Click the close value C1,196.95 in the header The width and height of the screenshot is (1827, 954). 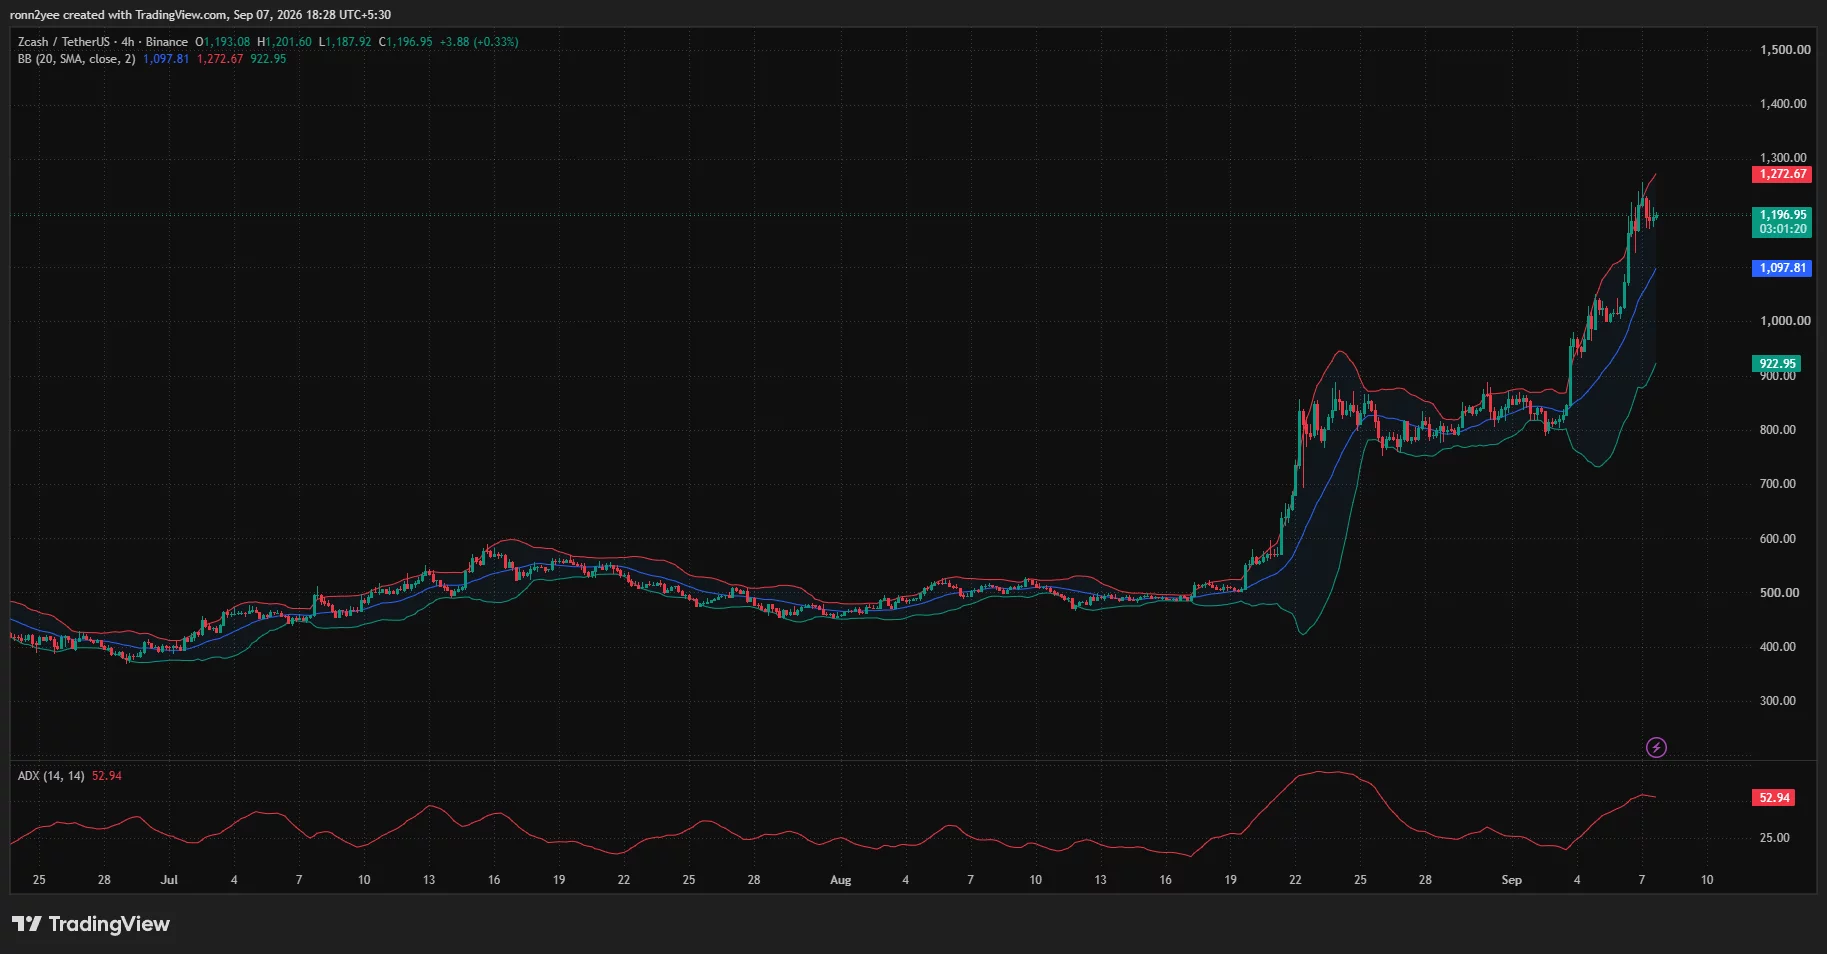[405, 42]
